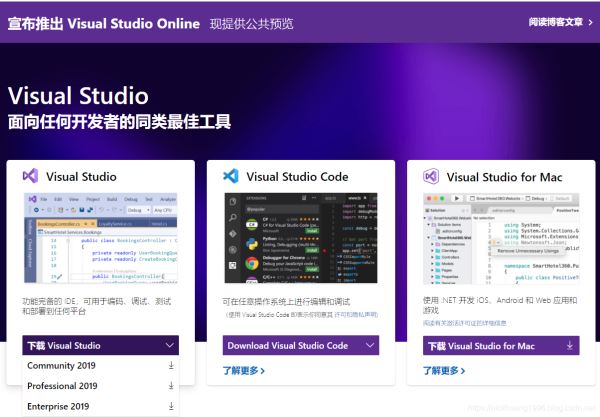Click the 使用 .NET 开发 iOS description text
This screenshot has height=417, width=600.
[500, 305]
